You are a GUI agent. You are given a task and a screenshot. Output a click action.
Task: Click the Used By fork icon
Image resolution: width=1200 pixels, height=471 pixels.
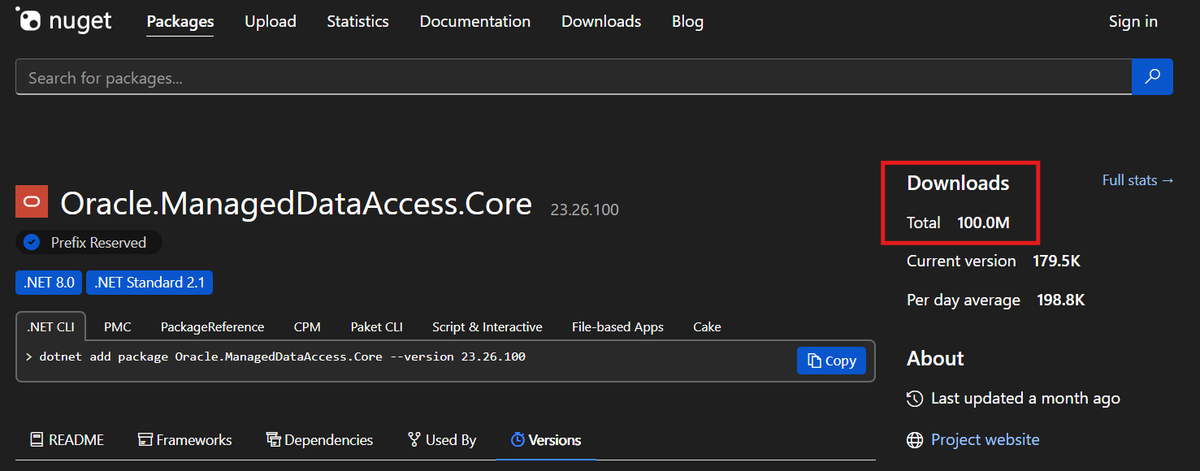tap(414, 440)
